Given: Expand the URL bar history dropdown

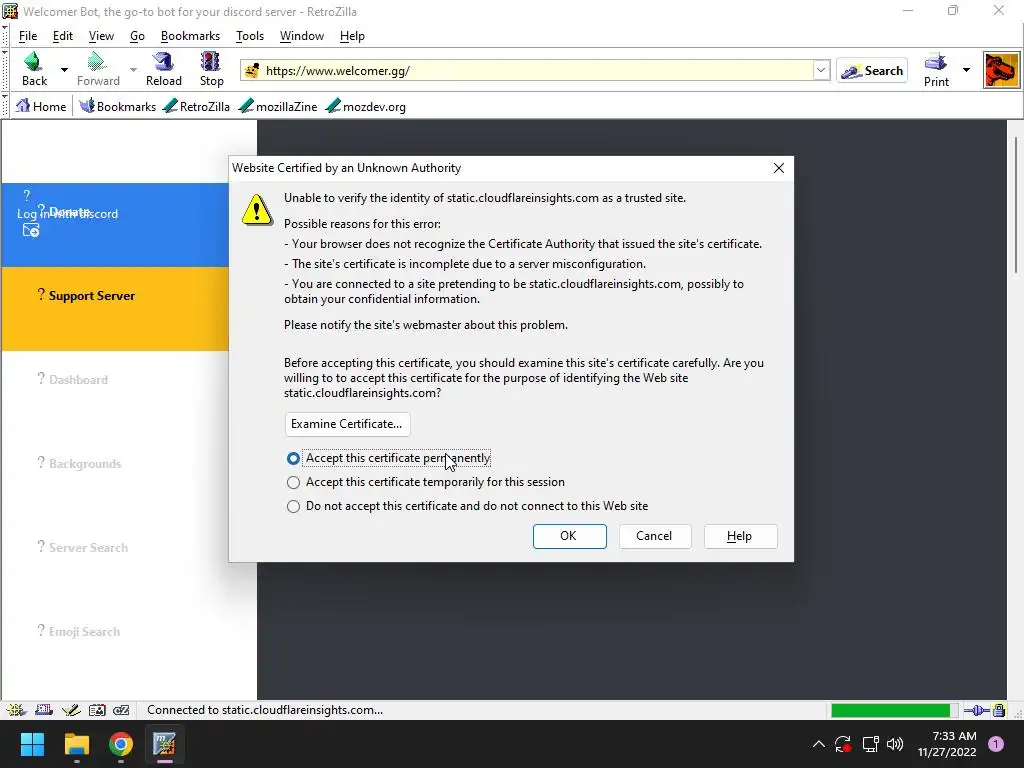Looking at the screenshot, I should click(x=821, y=70).
